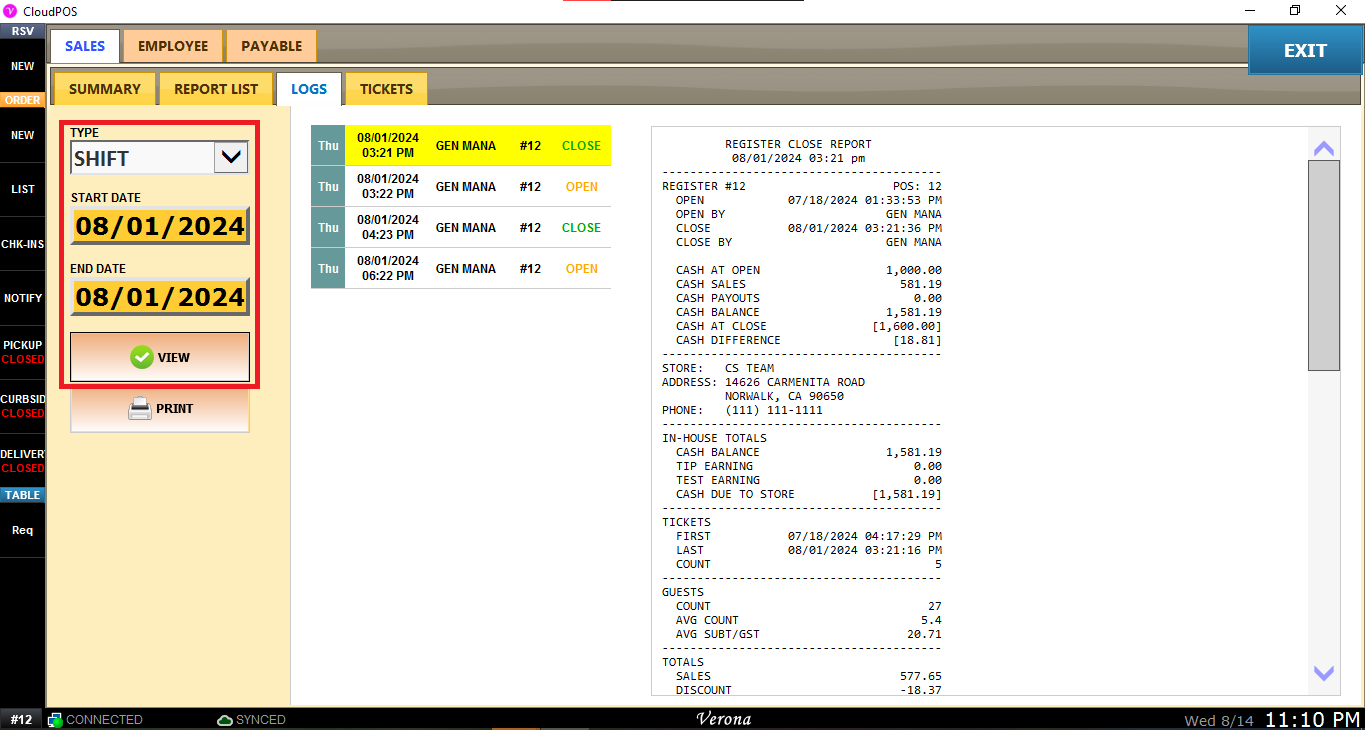Click the green checkmark VIEW button
Image resolution: width=1370 pixels, height=733 pixels.
(x=160, y=357)
